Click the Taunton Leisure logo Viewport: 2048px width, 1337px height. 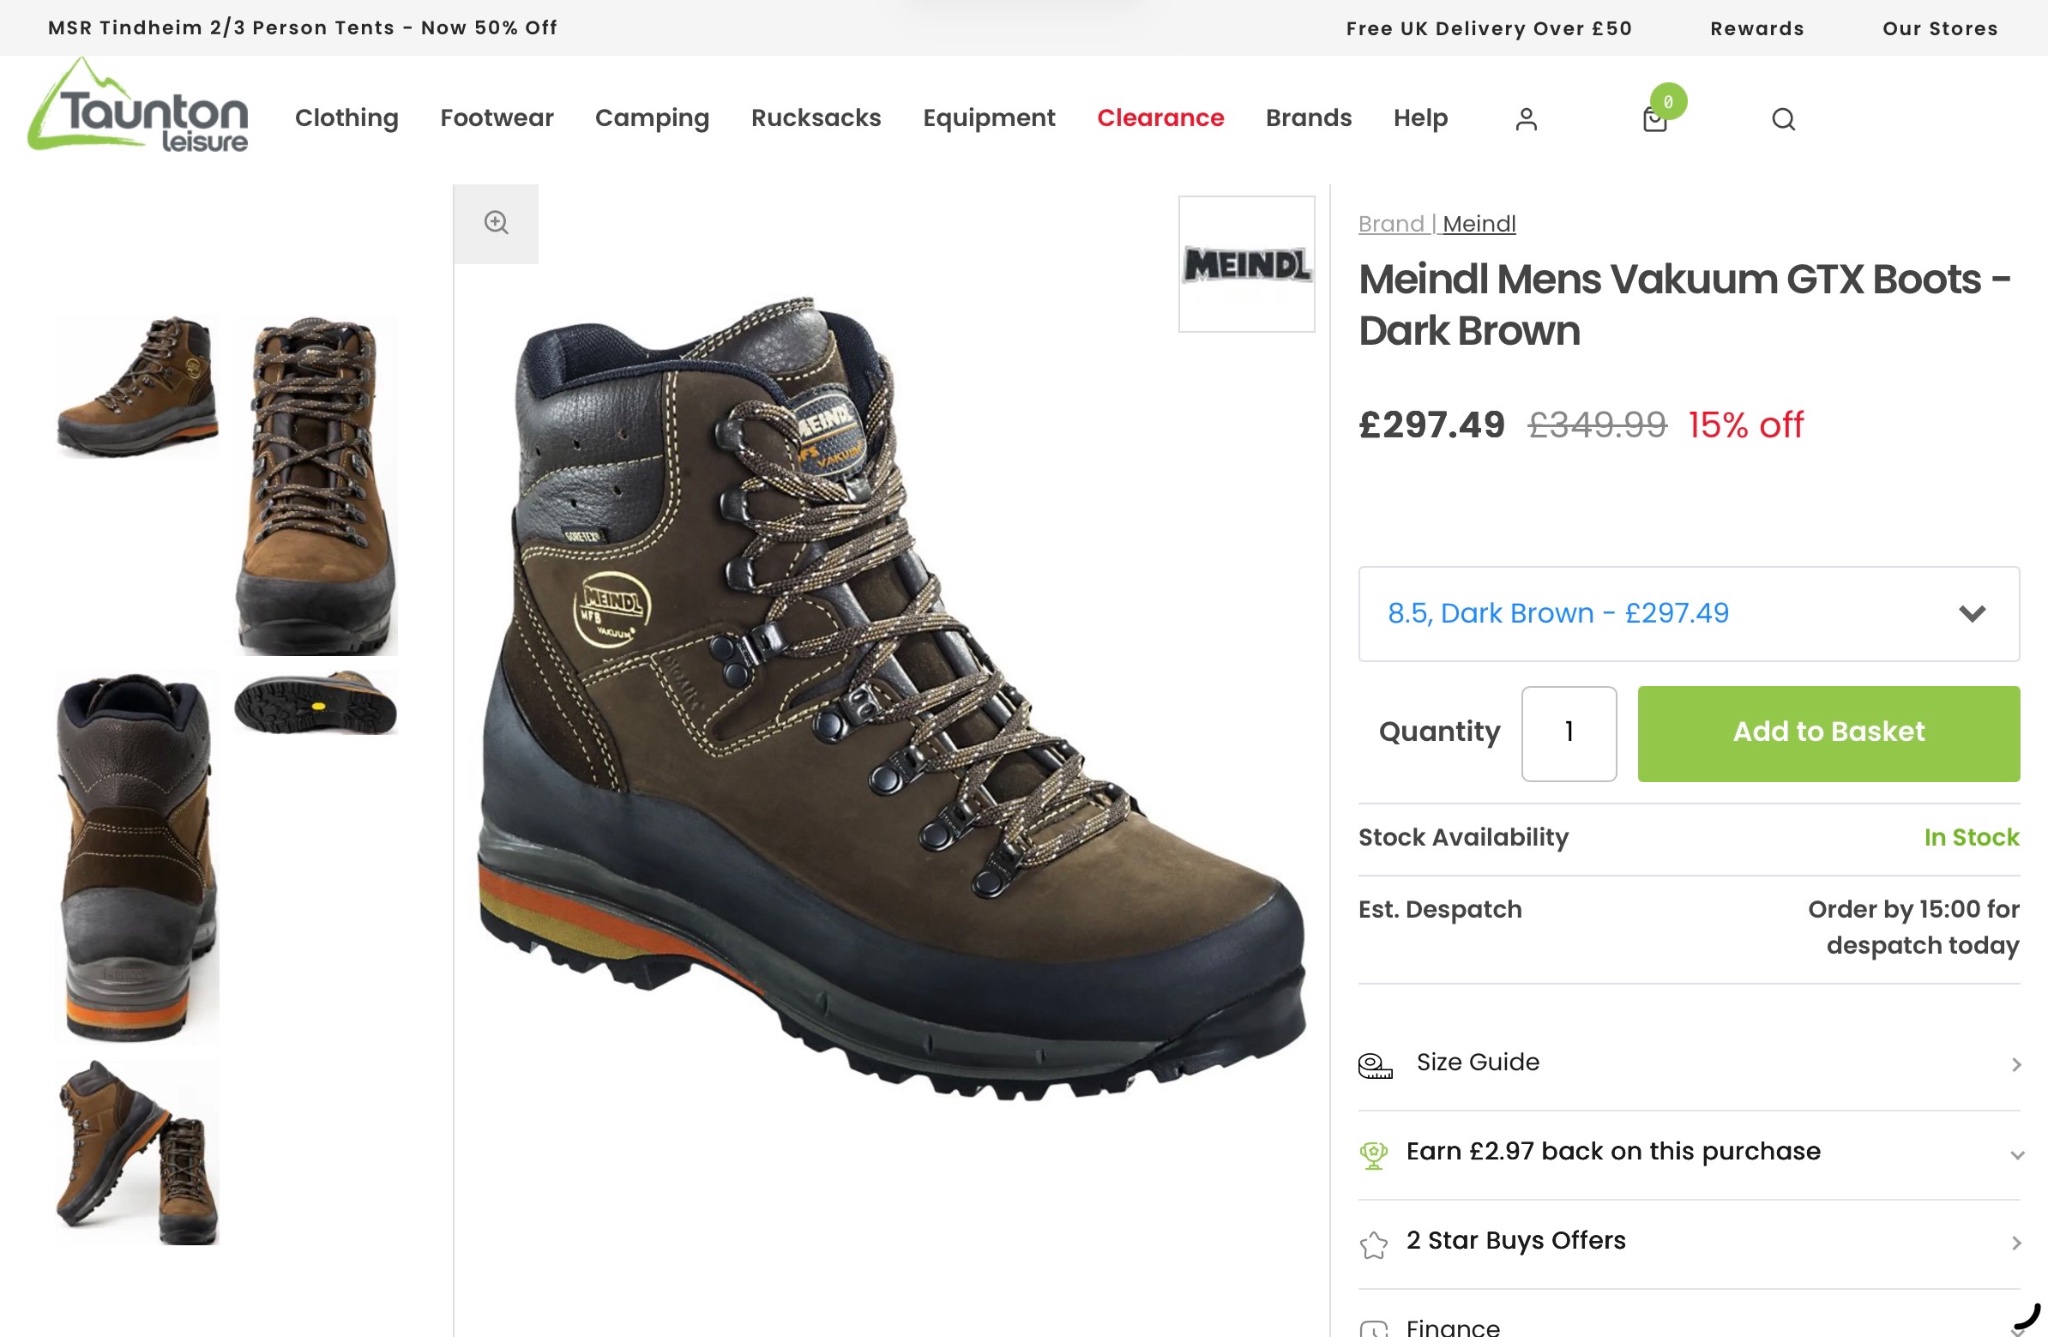(x=138, y=106)
